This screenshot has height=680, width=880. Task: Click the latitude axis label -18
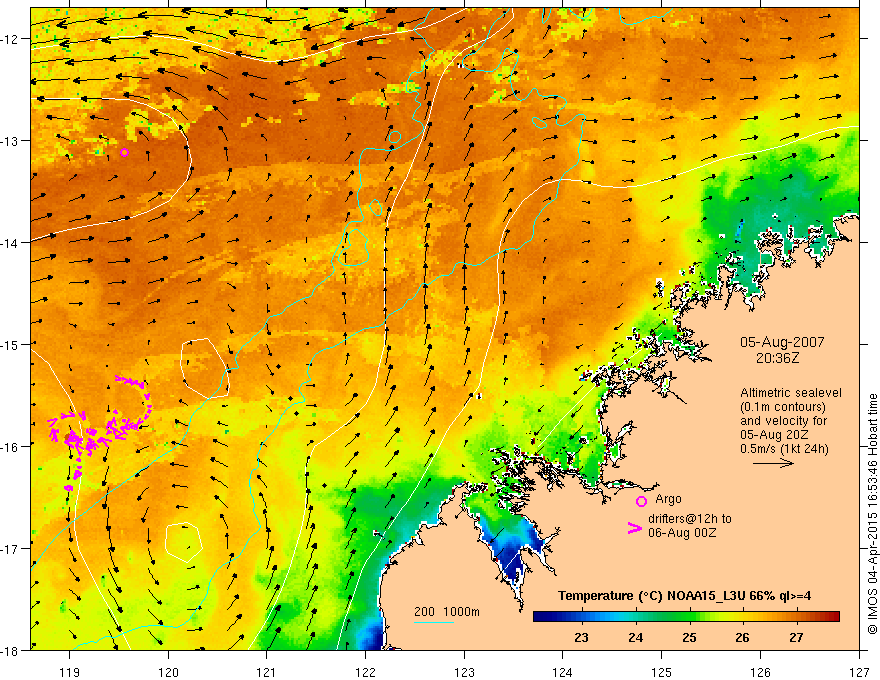click(x=9, y=650)
